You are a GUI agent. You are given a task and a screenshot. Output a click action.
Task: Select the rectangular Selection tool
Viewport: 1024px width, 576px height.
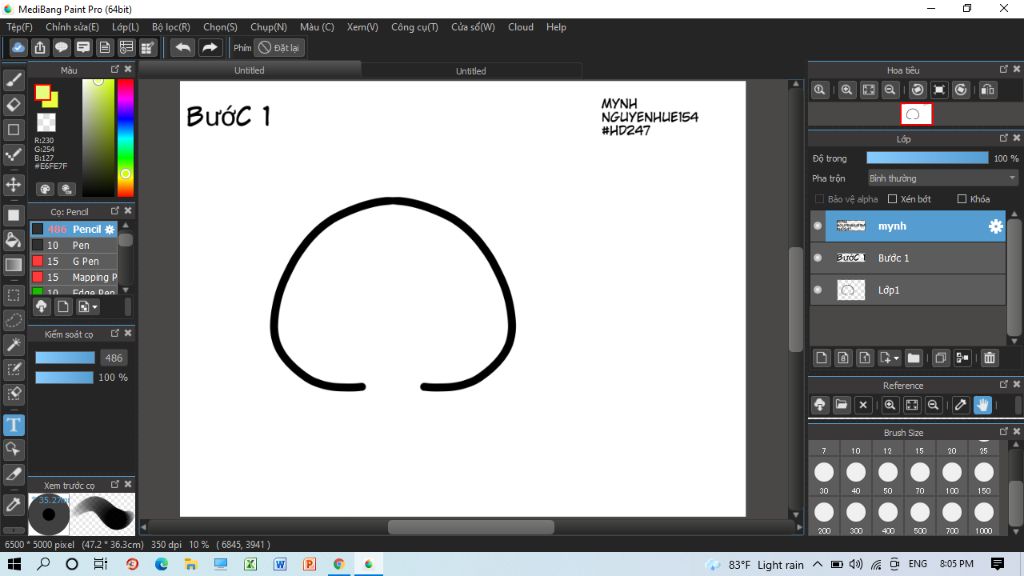[x=14, y=295]
